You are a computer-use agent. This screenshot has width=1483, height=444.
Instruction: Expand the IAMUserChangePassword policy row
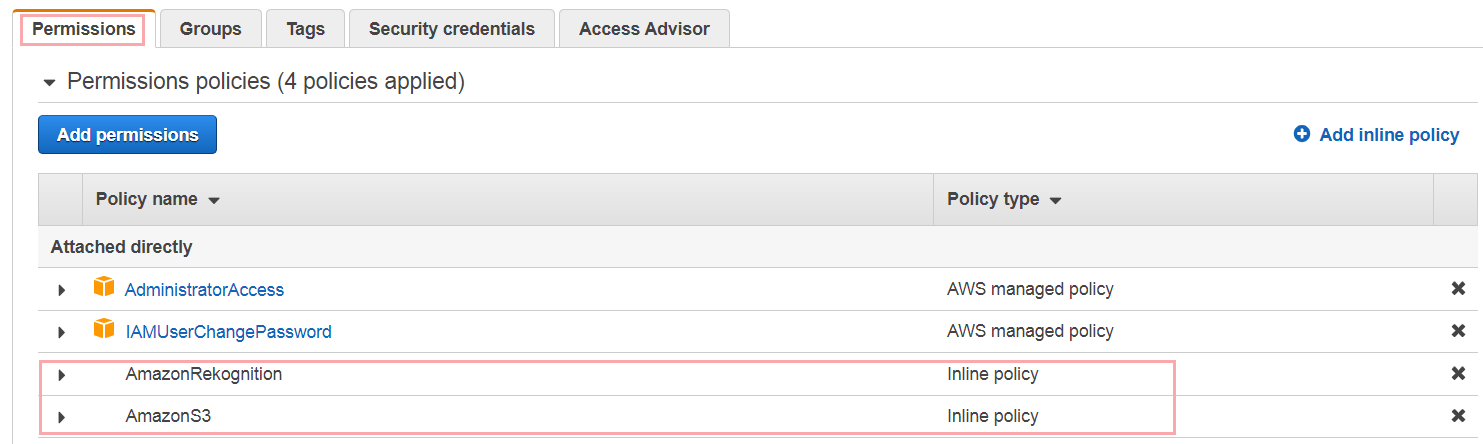[61, 332]
